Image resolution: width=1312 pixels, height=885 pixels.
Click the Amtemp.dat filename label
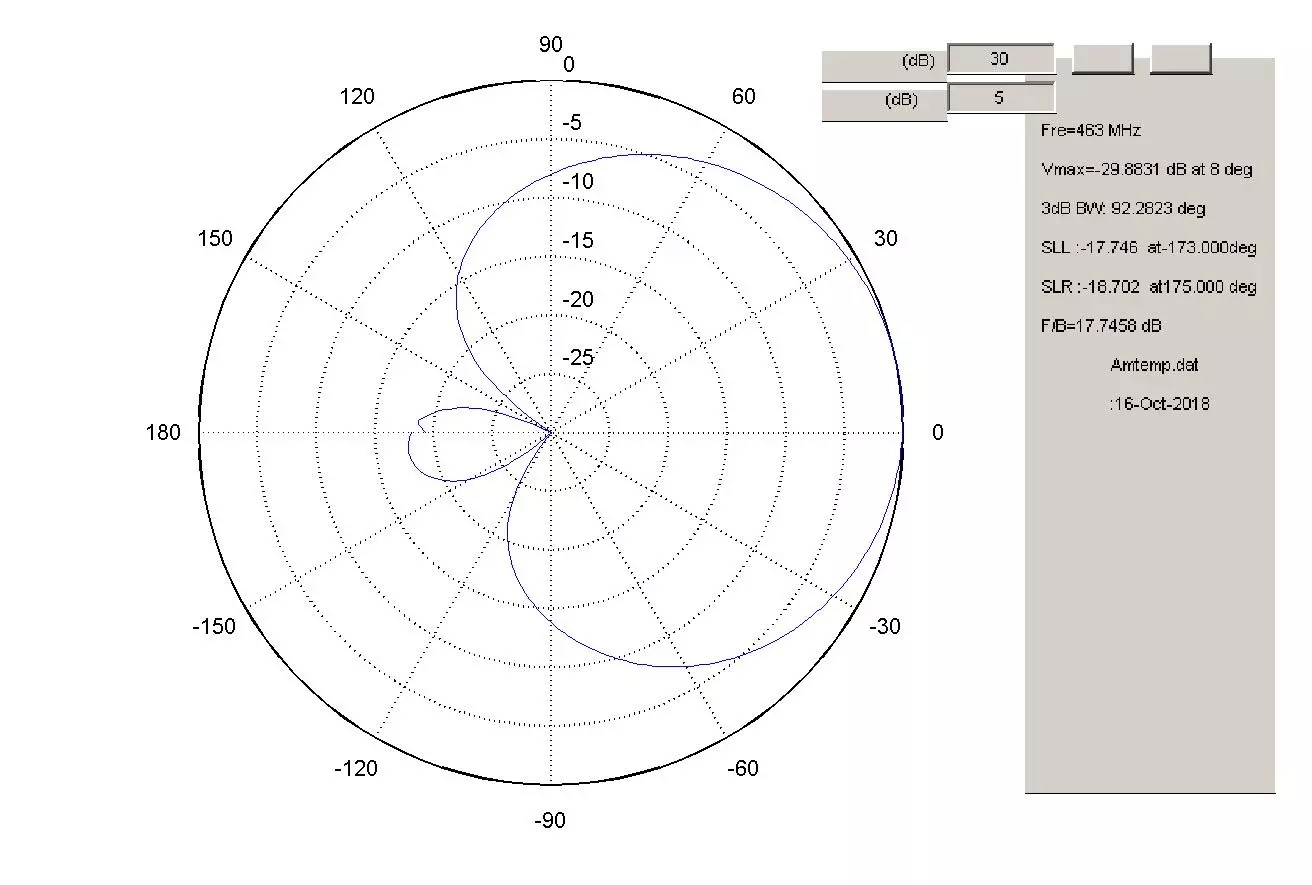[1154, 365]
